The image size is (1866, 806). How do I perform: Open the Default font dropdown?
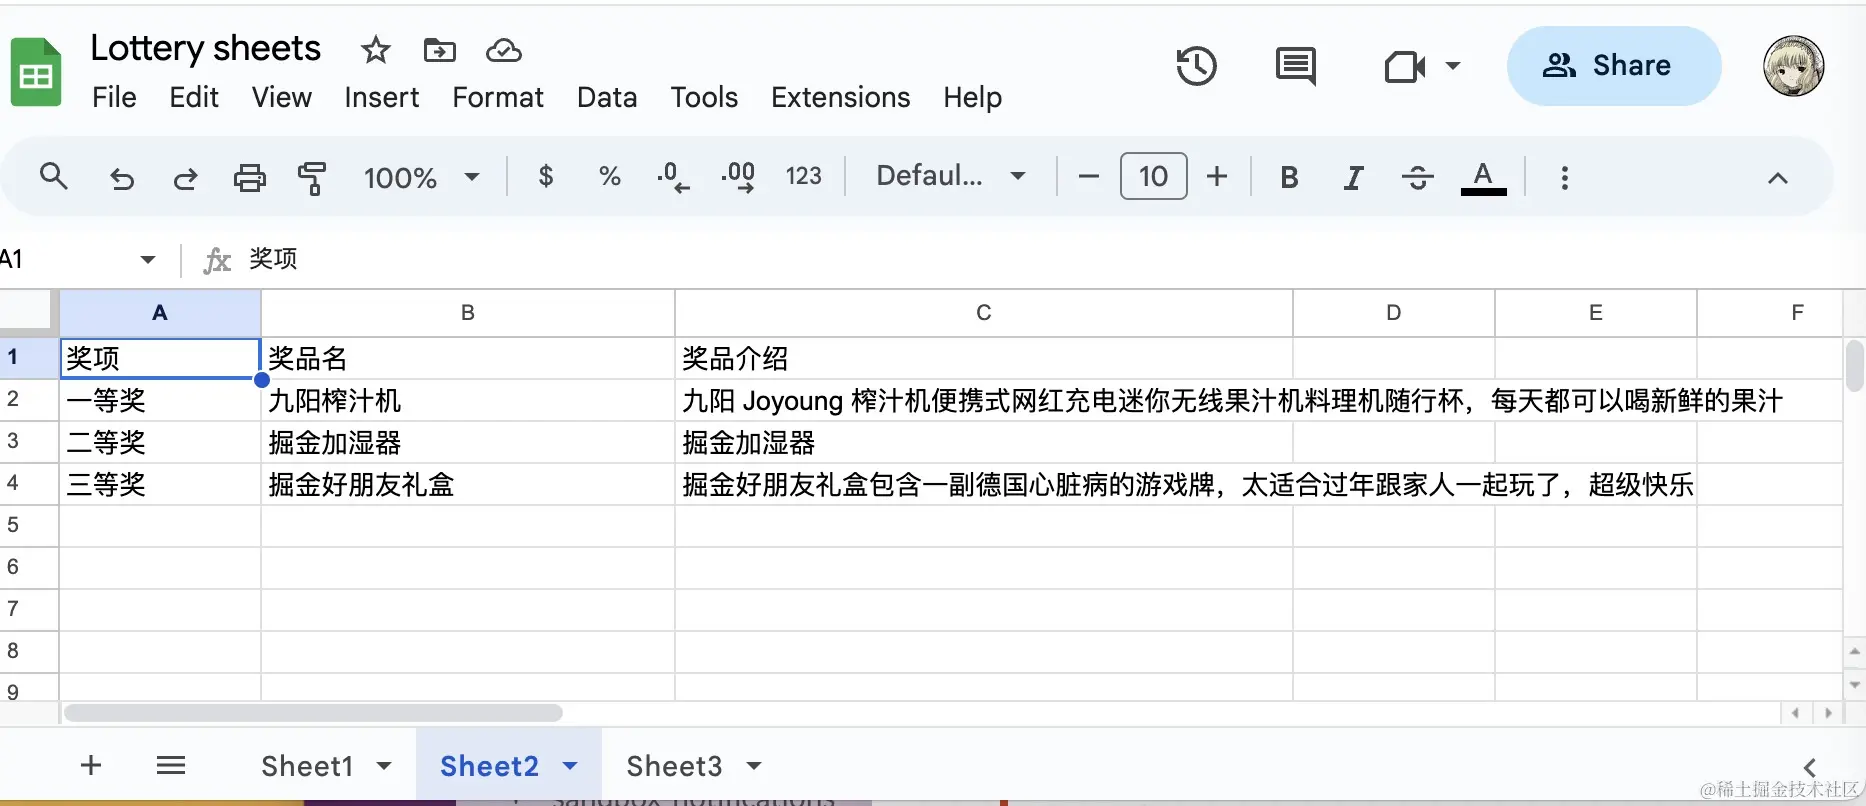(x=951, y=177)
